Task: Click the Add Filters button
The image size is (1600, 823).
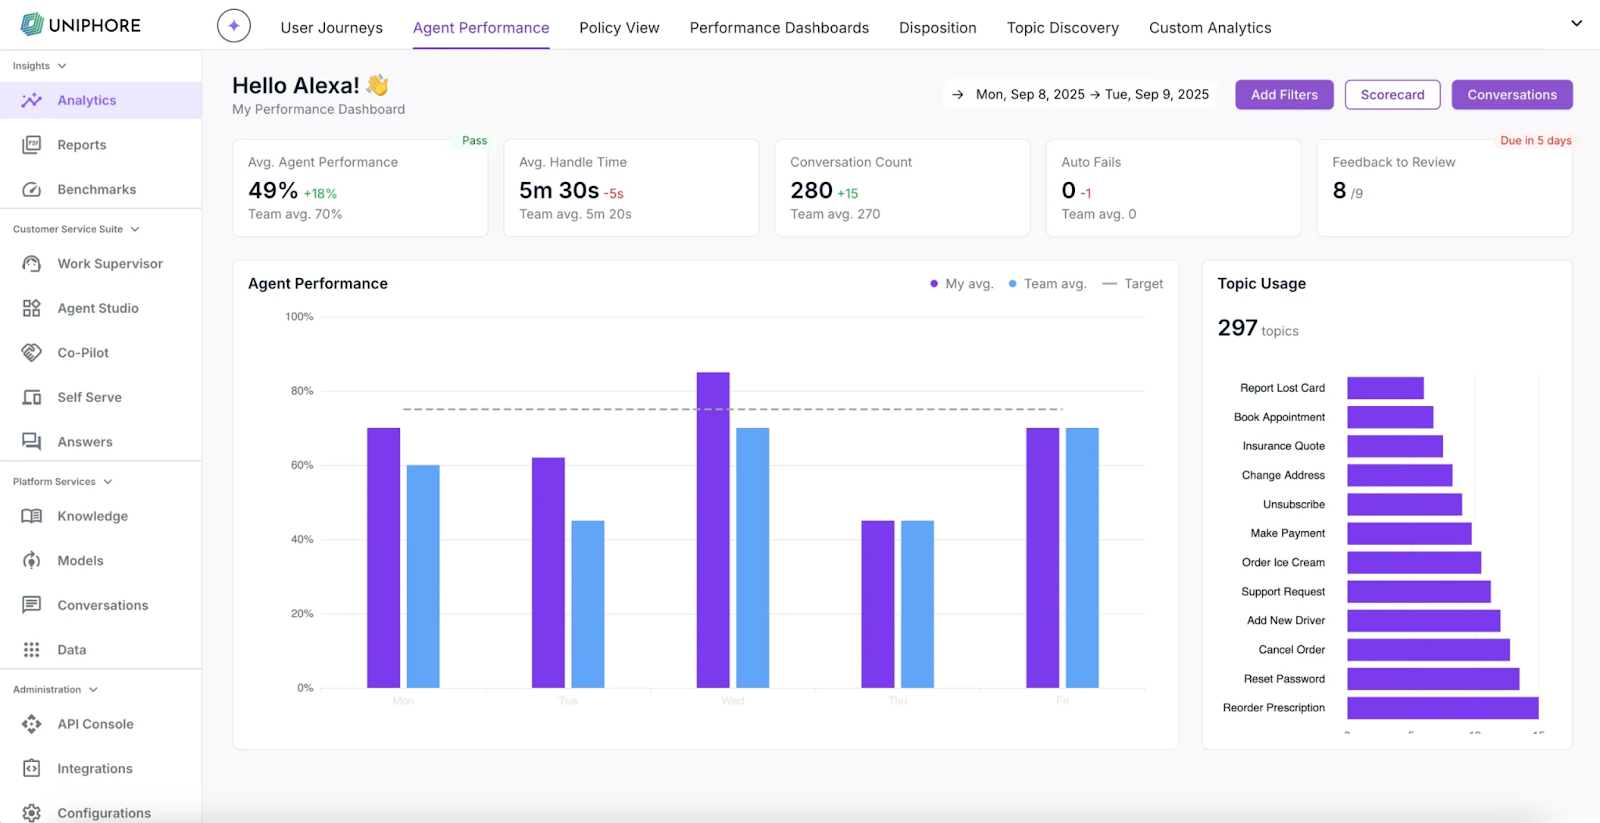Action: pyautogui.click(x=1284, y=95)
